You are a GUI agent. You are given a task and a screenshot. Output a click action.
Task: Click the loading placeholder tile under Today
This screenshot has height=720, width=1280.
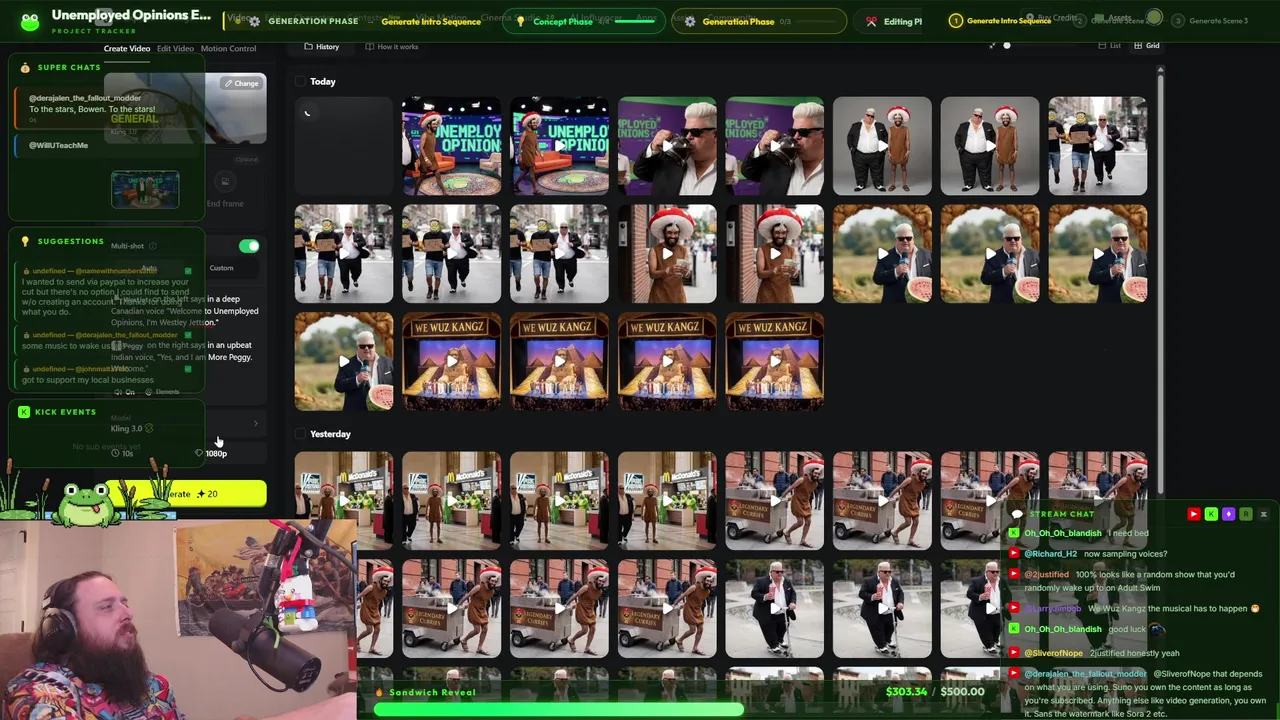(x=343, y=146)
